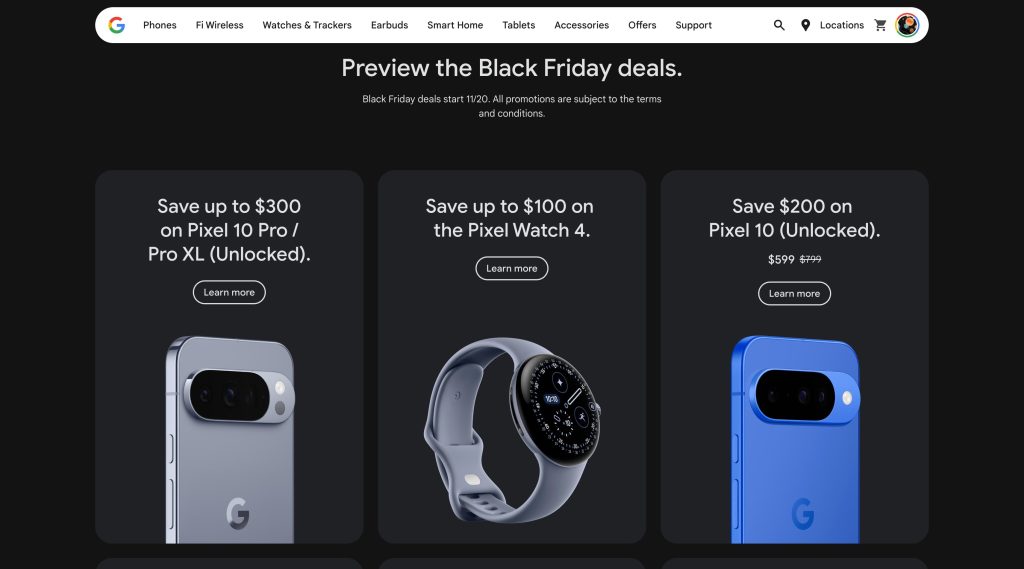The width and height of the screenshot is (1024, 569).
Task: Click the Google logo in navigation bar
Action: point(117,25)
